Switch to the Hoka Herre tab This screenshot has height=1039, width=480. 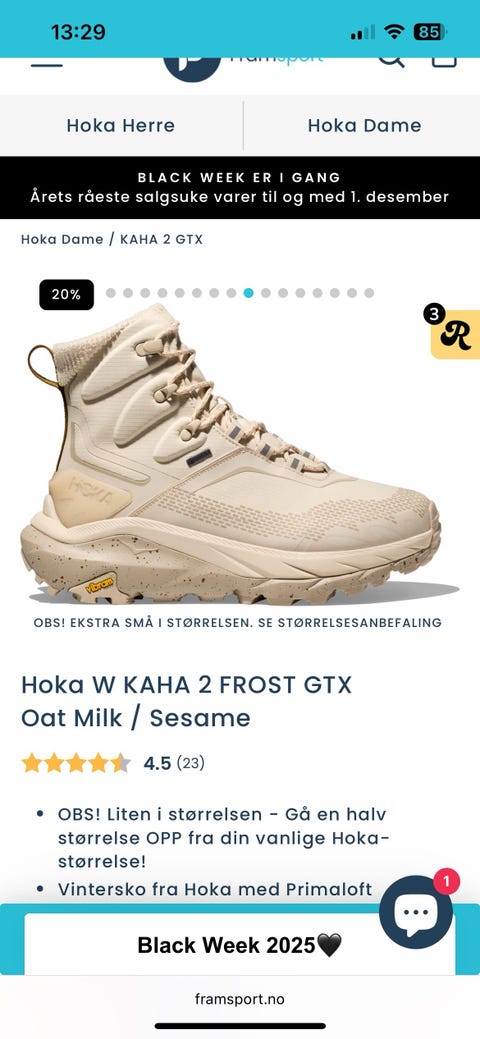pyautogui.click(x=121, y=125)
